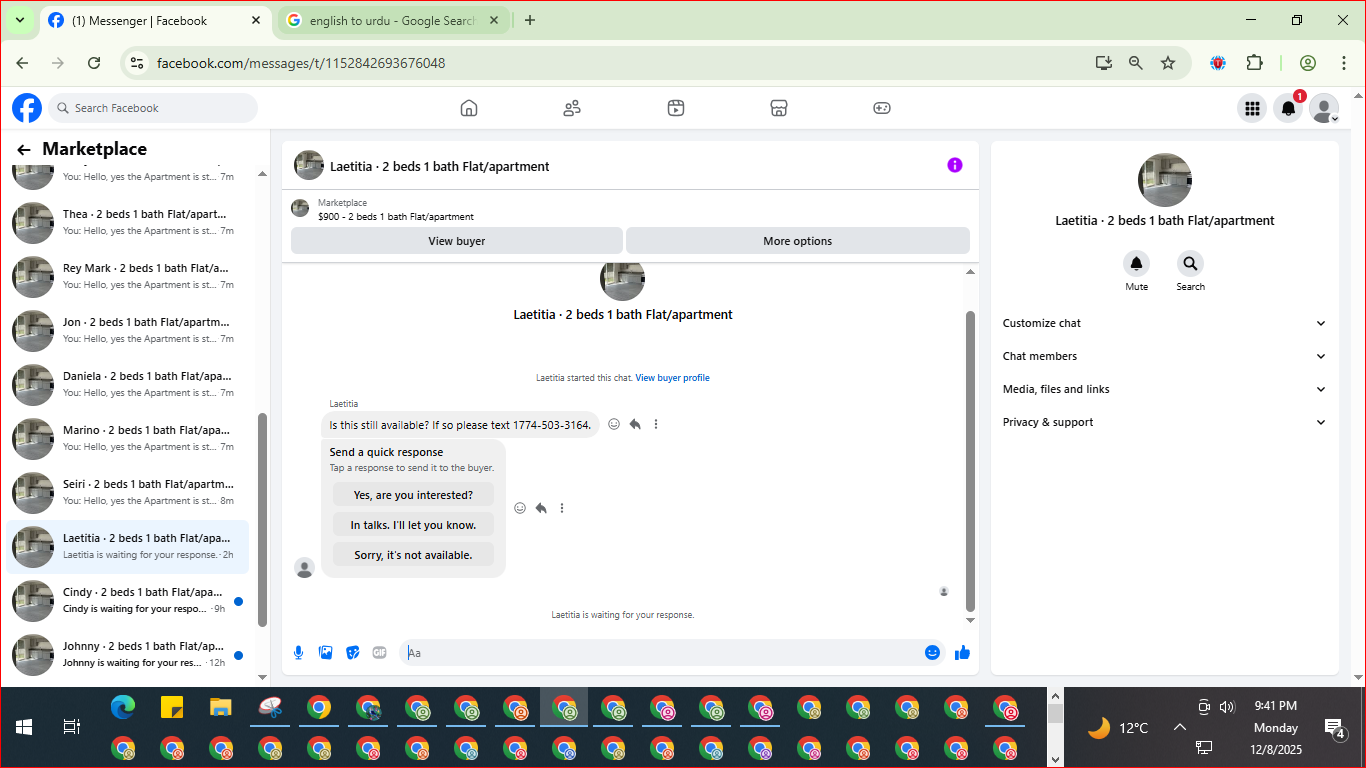Click the browser address bar URL

tap(301, 63)
